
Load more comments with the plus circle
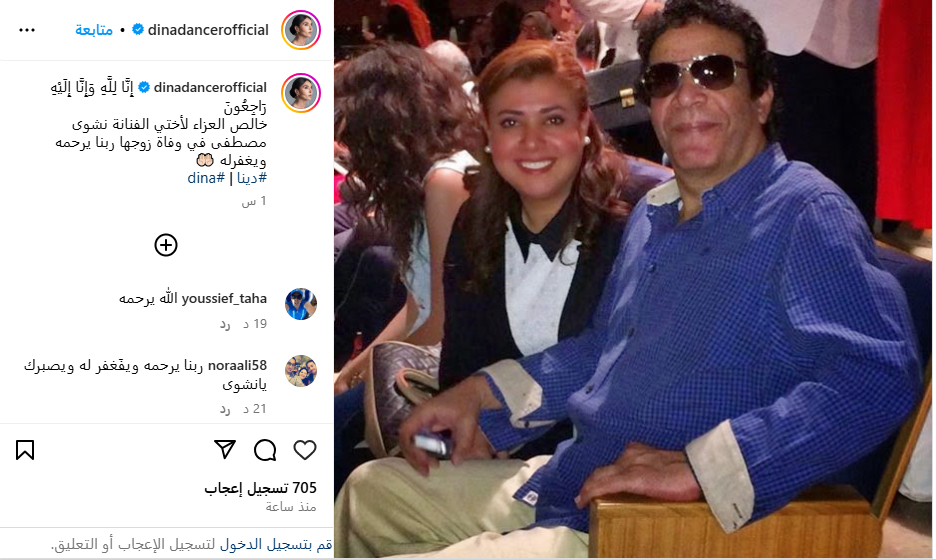166,245
